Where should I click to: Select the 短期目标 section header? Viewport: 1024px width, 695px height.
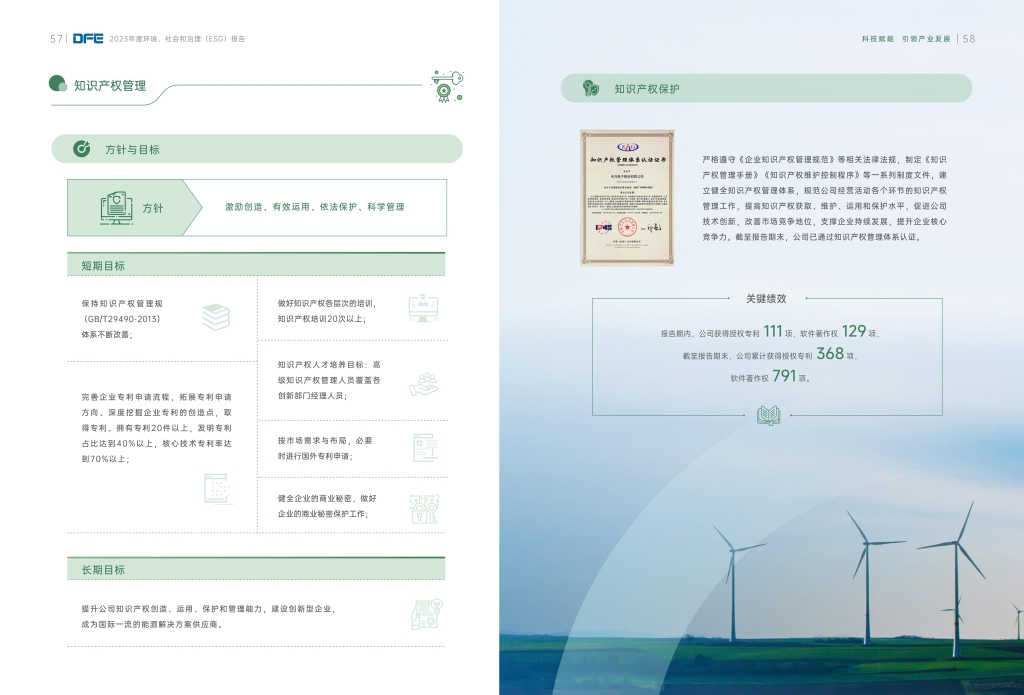104,265
